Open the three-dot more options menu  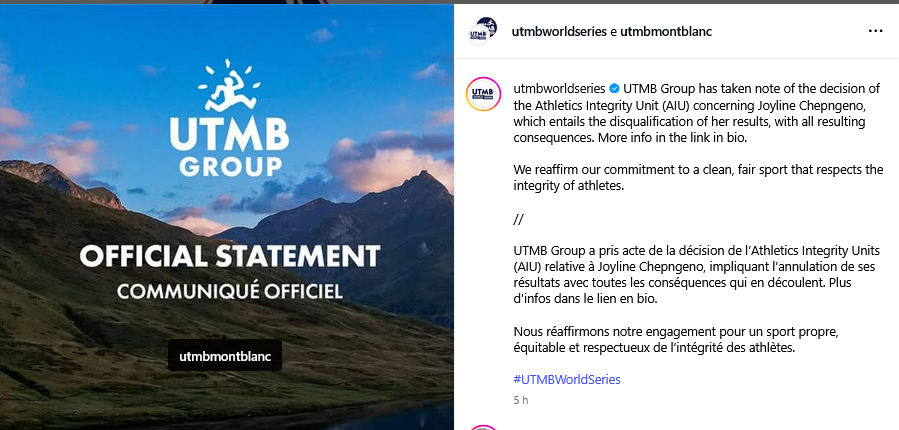[x=875, y=31]
